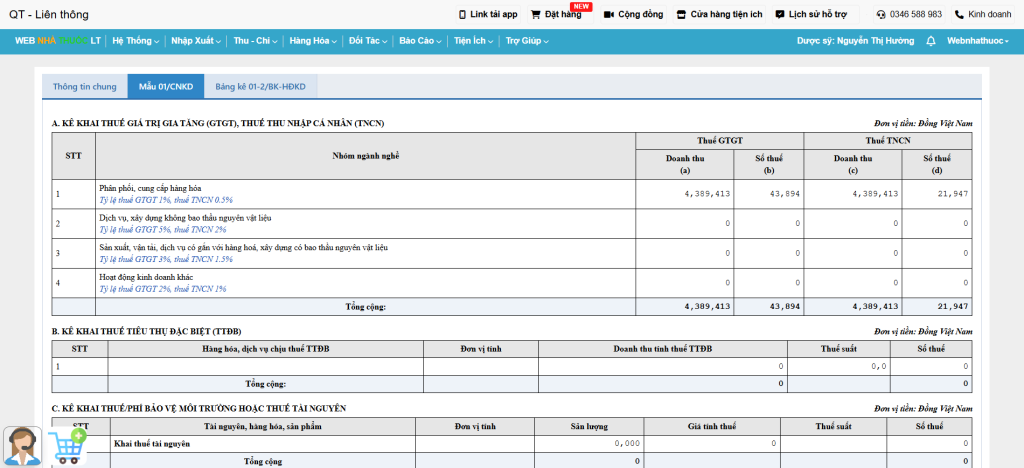Screen dimensions: 1024x468
Task: Click the Kinh doanh phone button
Action: pyautogui.click(x=983, y=15)
